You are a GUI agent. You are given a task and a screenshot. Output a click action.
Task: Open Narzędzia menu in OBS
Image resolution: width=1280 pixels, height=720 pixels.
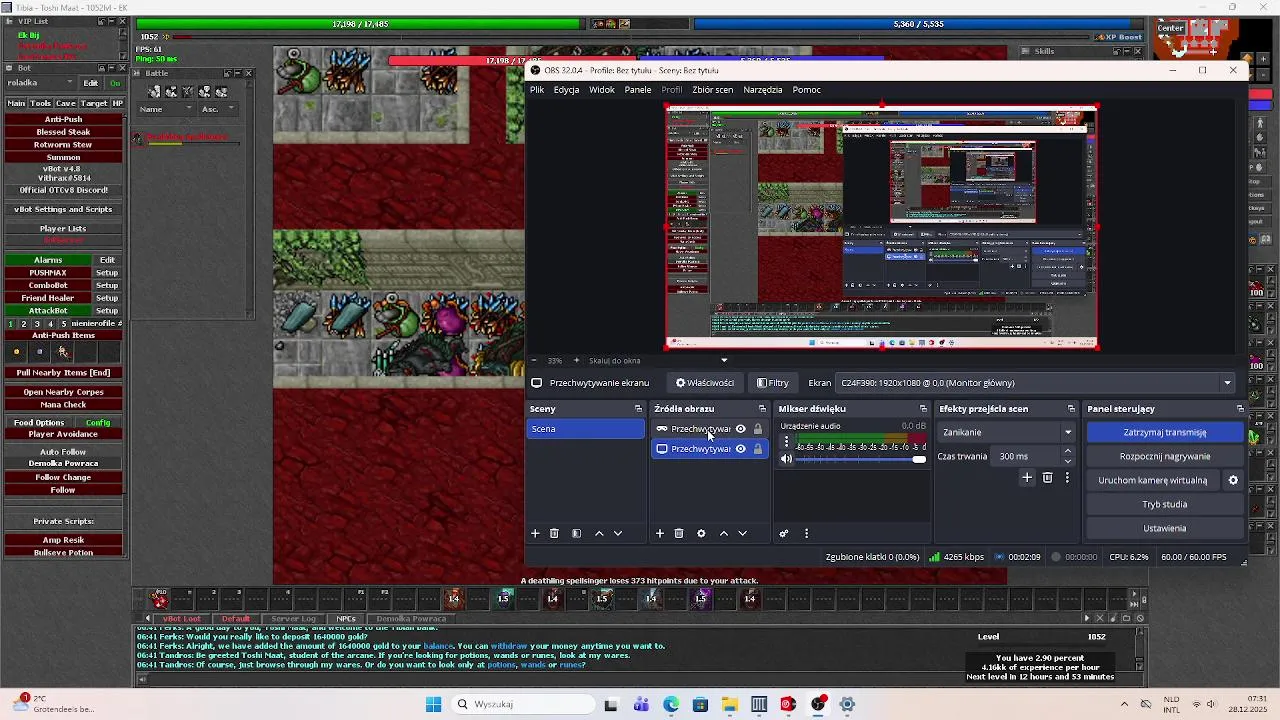[763, 90]
